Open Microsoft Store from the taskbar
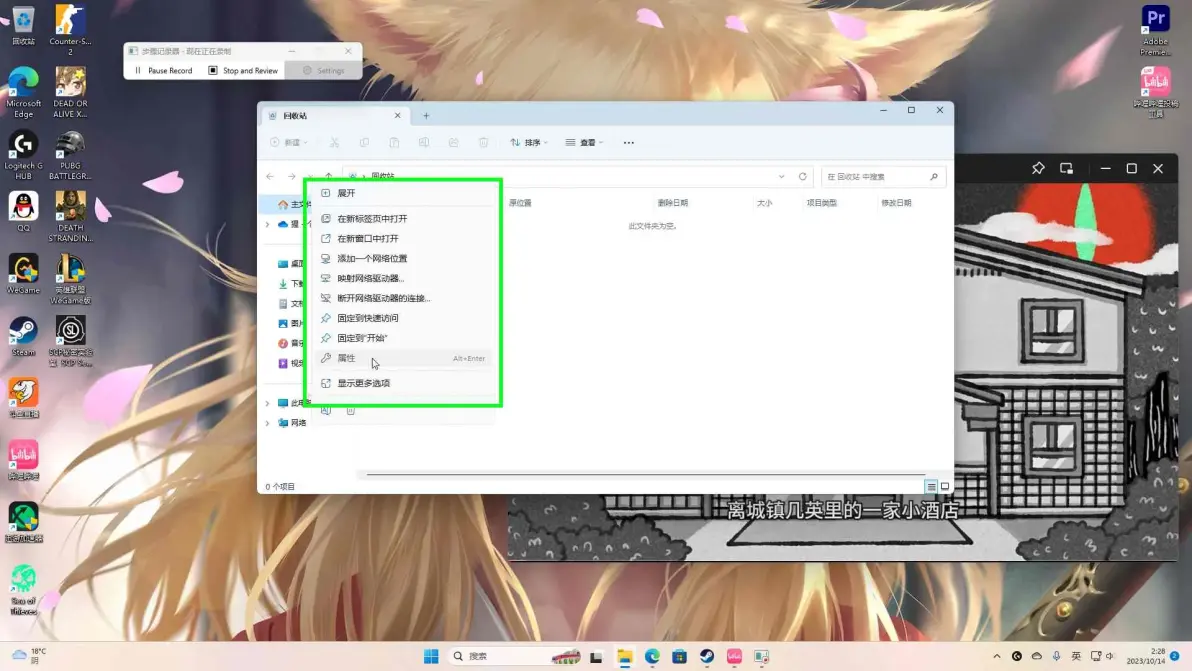Viewport: 1192px width, 671px height. coord(680,657)
